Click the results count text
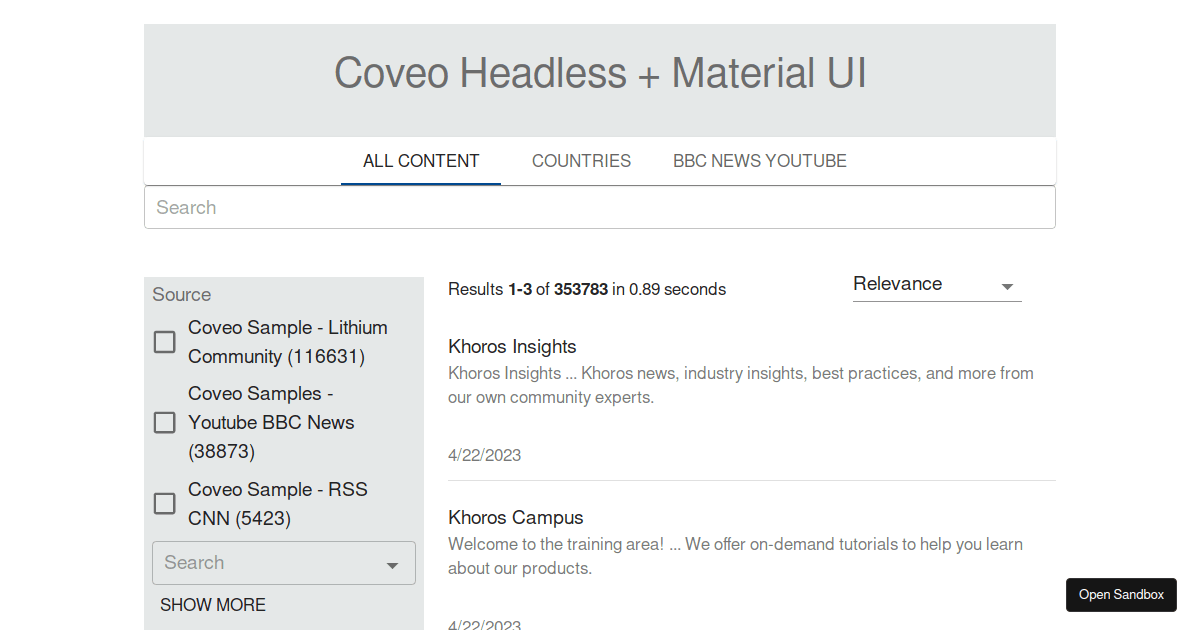 tap(586, 289)
